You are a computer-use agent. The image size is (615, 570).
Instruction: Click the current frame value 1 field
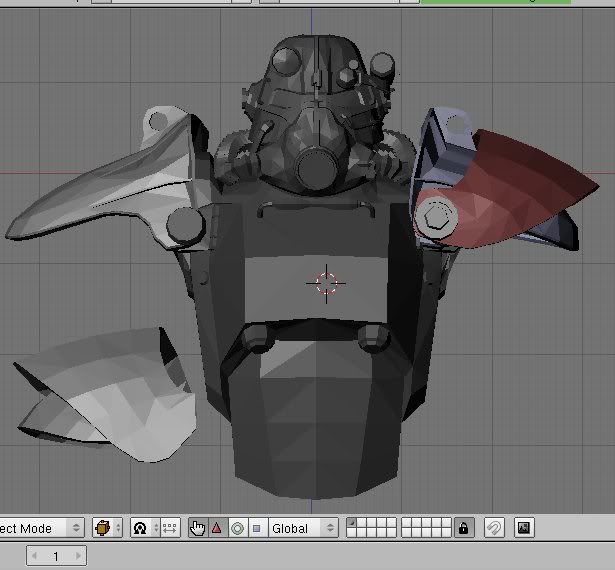[56, 556]
